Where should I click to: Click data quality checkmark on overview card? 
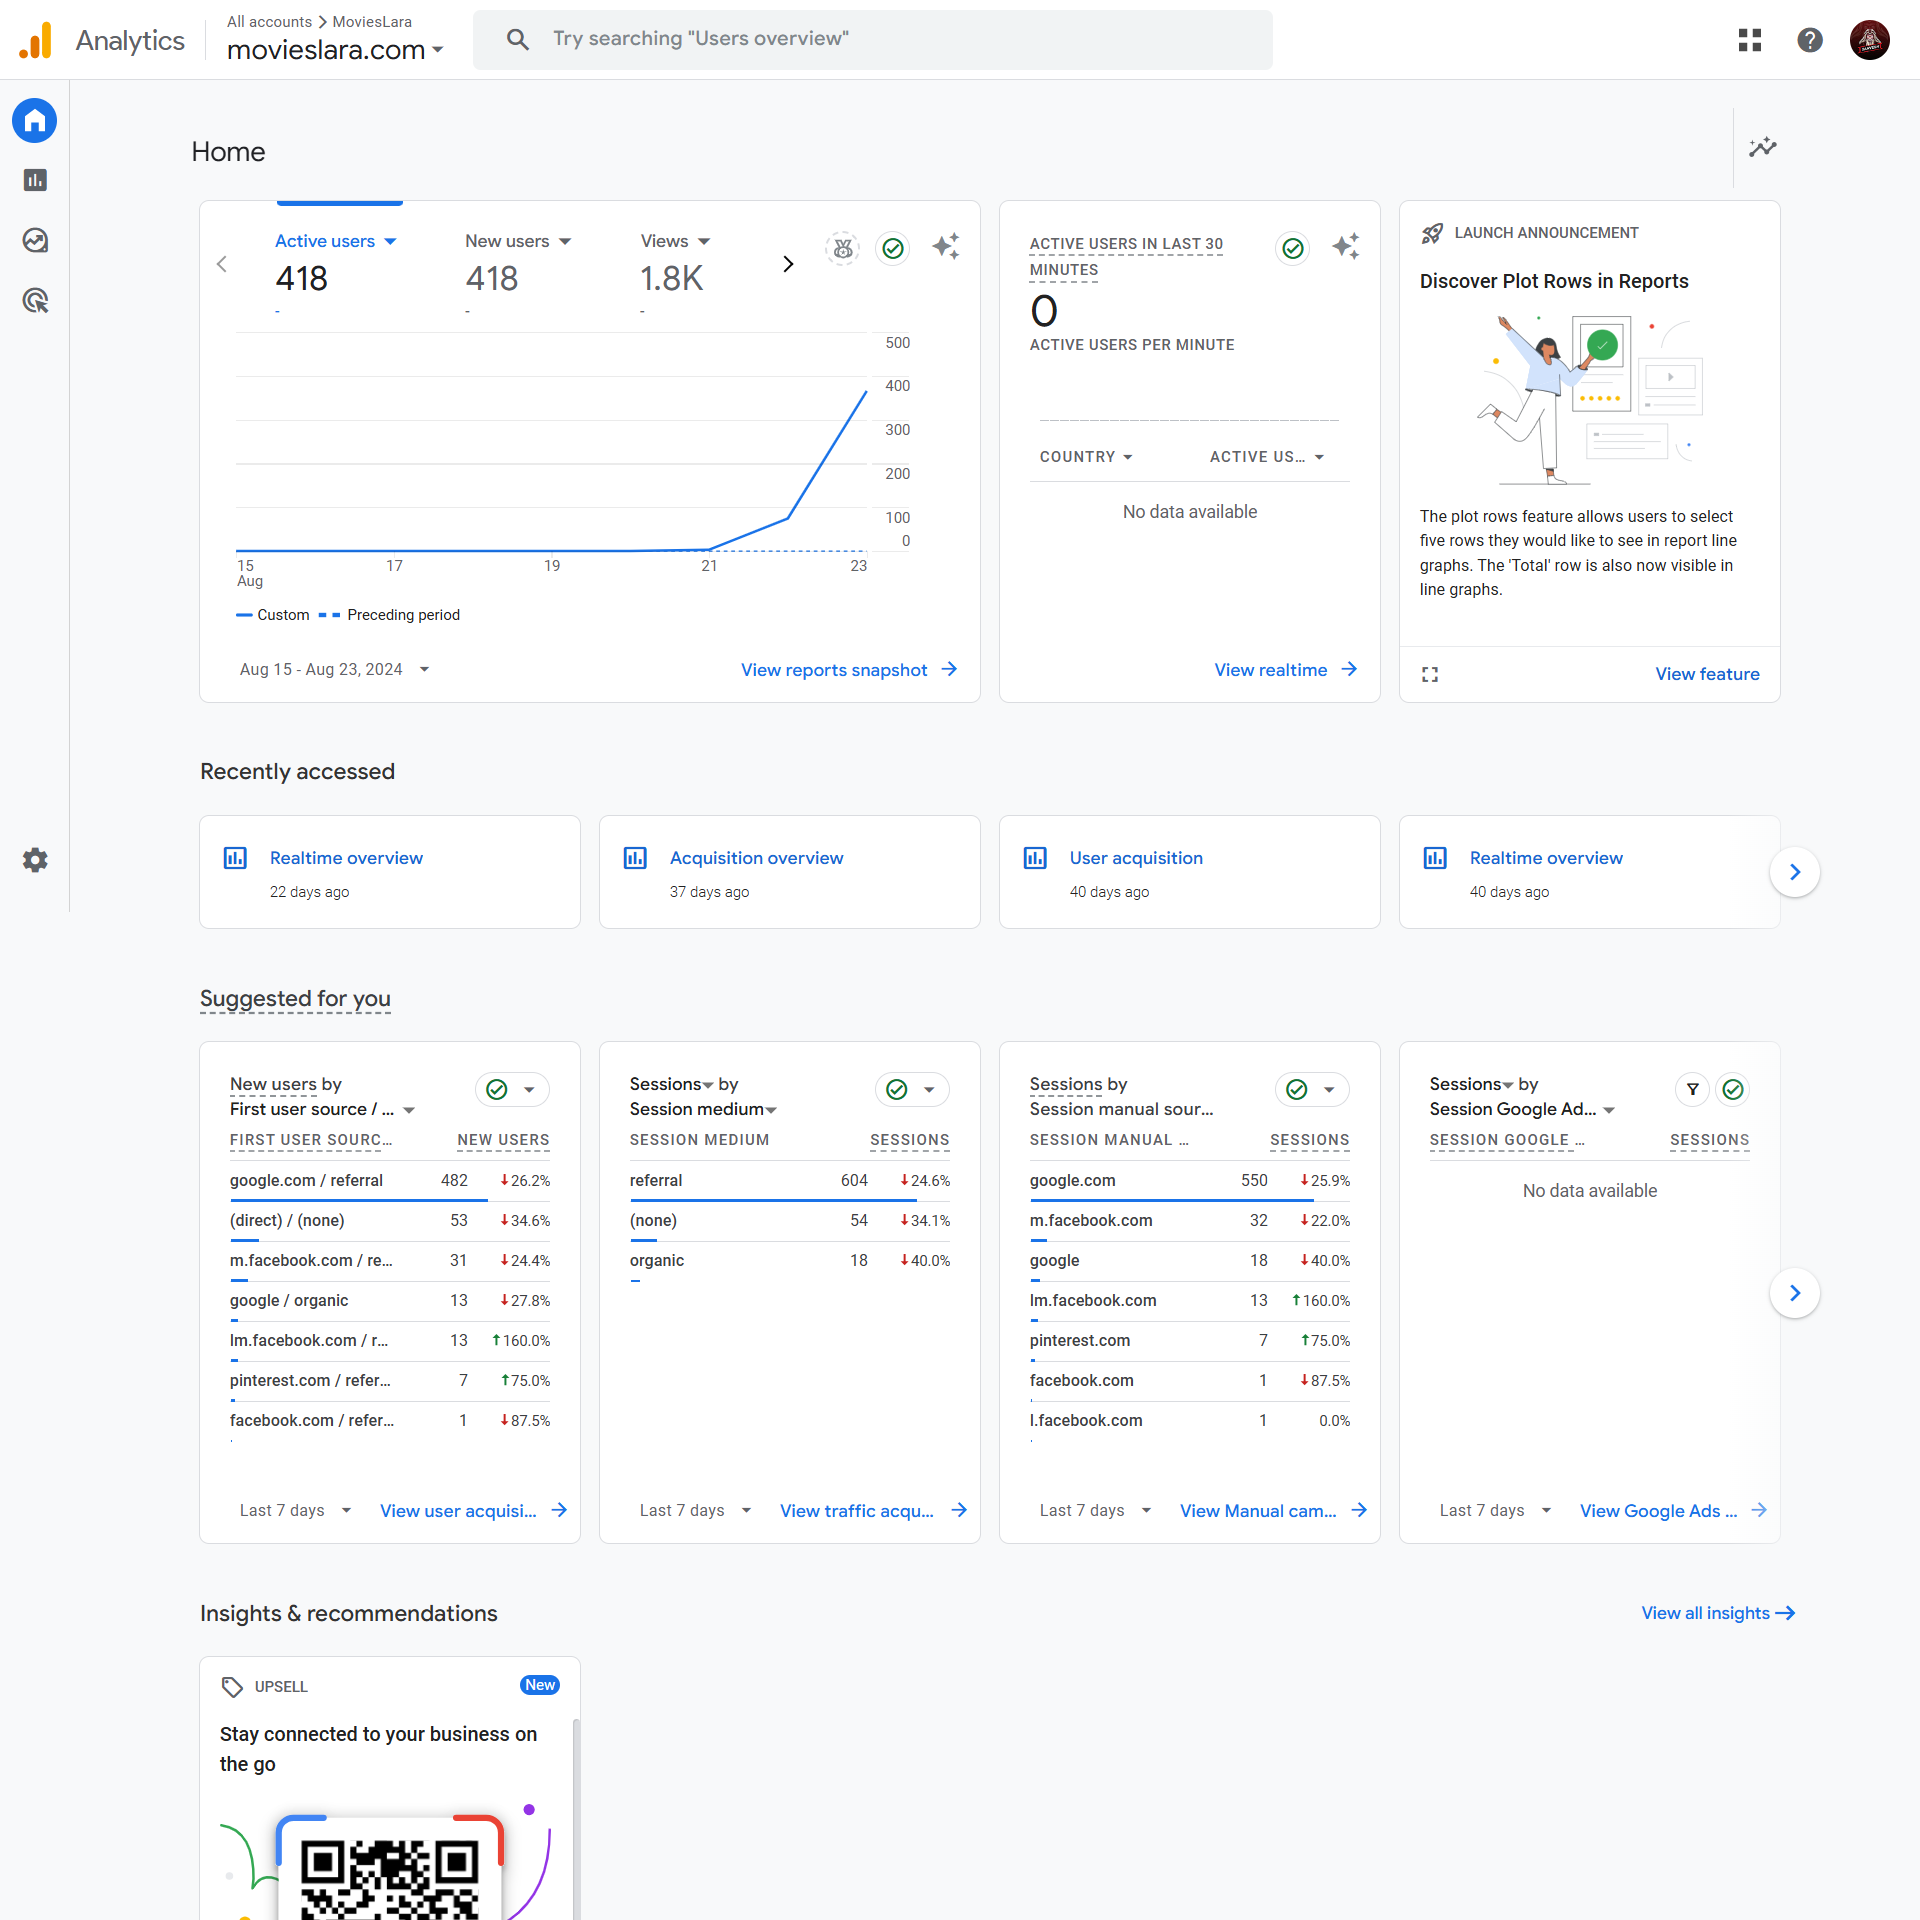[x=893, y=248]
